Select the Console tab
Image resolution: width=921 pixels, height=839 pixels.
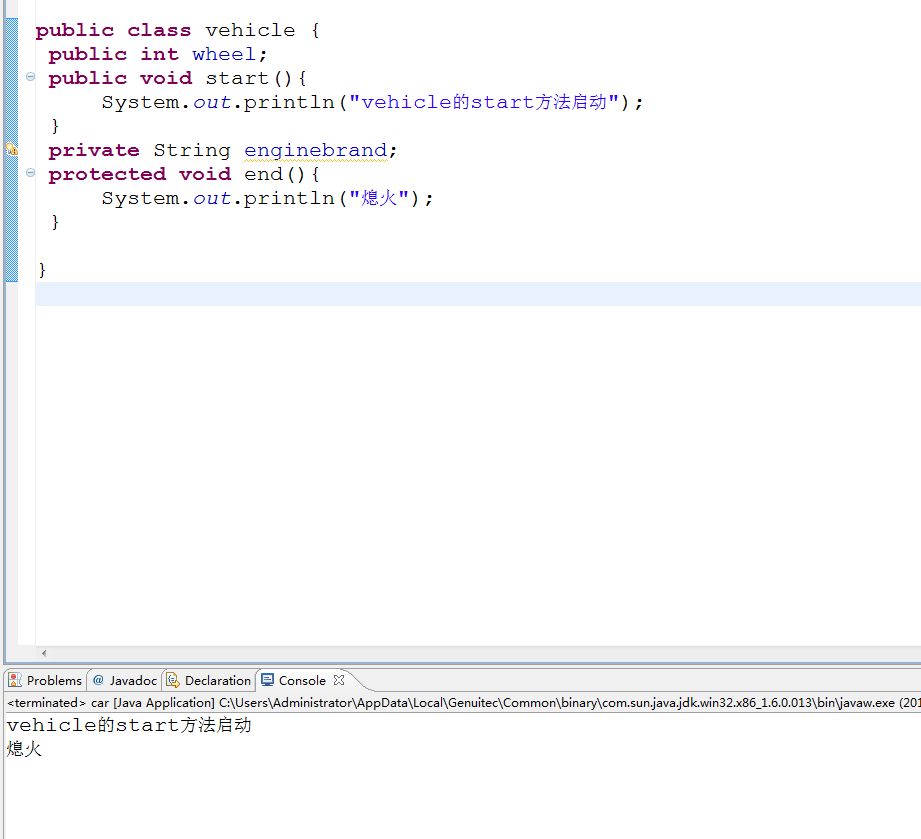point(302,680)
